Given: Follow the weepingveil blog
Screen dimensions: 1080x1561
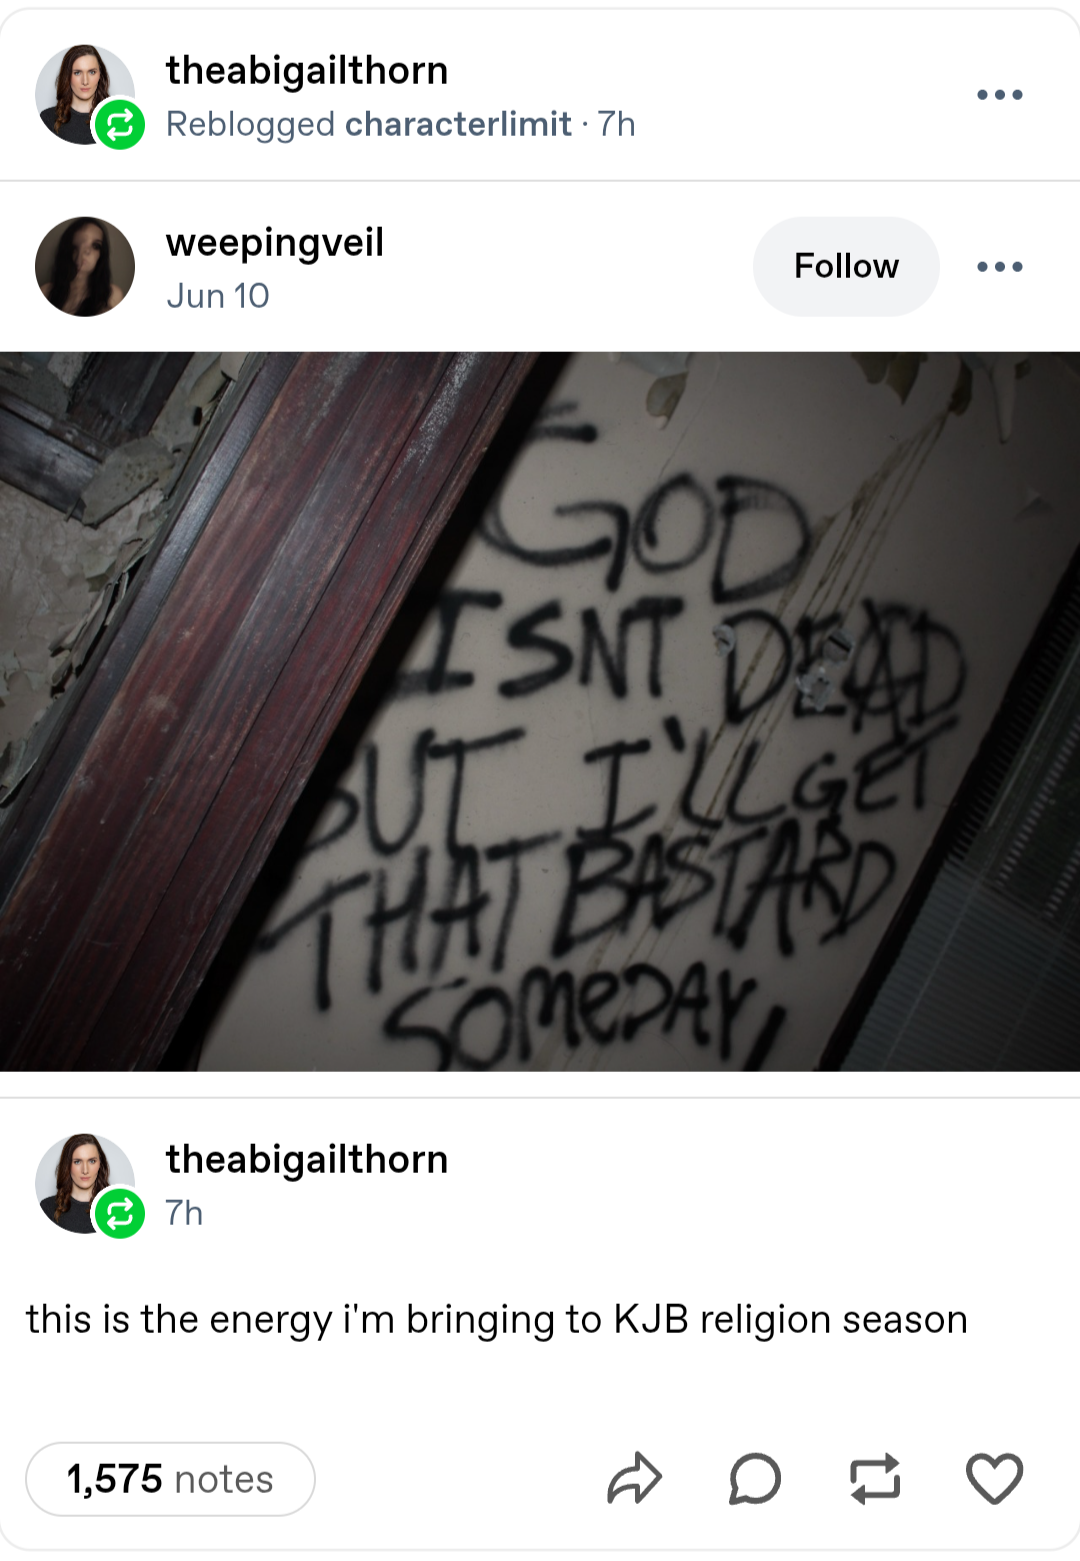Looking at the screenshot, I should point(846,266).
